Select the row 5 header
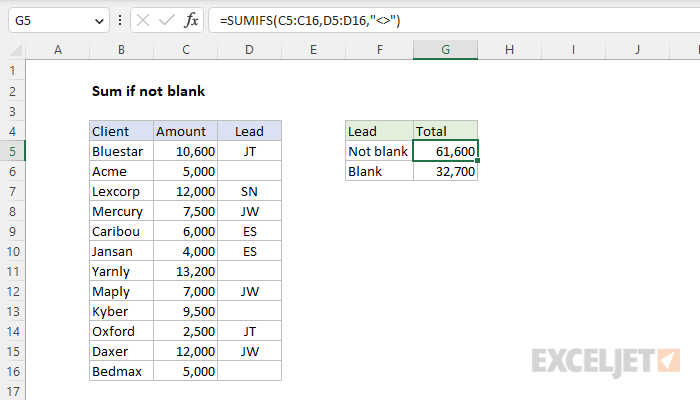700x400 pixels. 12,151
